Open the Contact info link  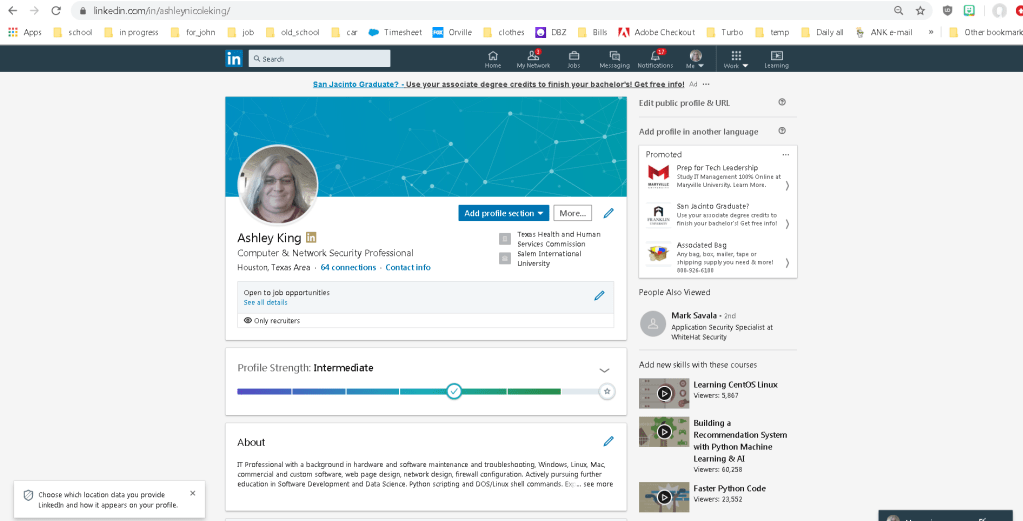tap(408, 267)
